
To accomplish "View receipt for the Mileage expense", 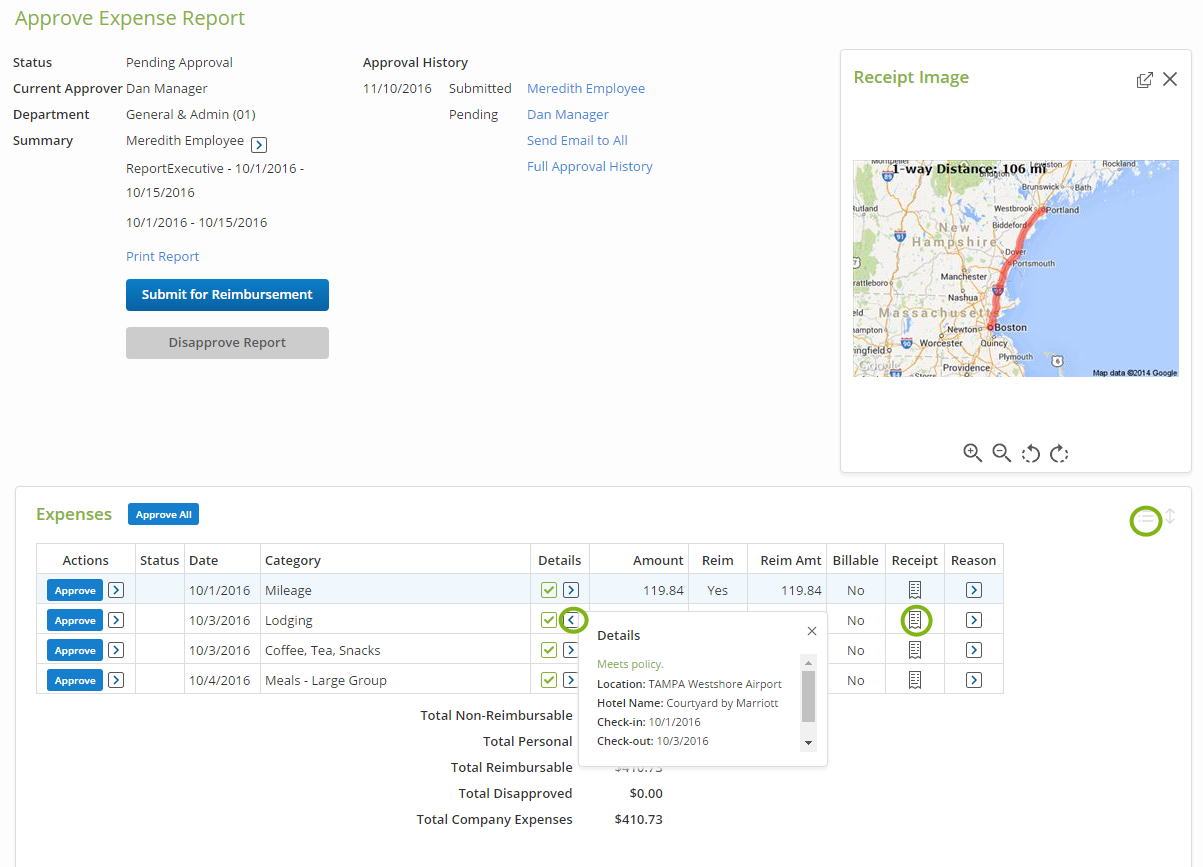I will coord(915,590).
